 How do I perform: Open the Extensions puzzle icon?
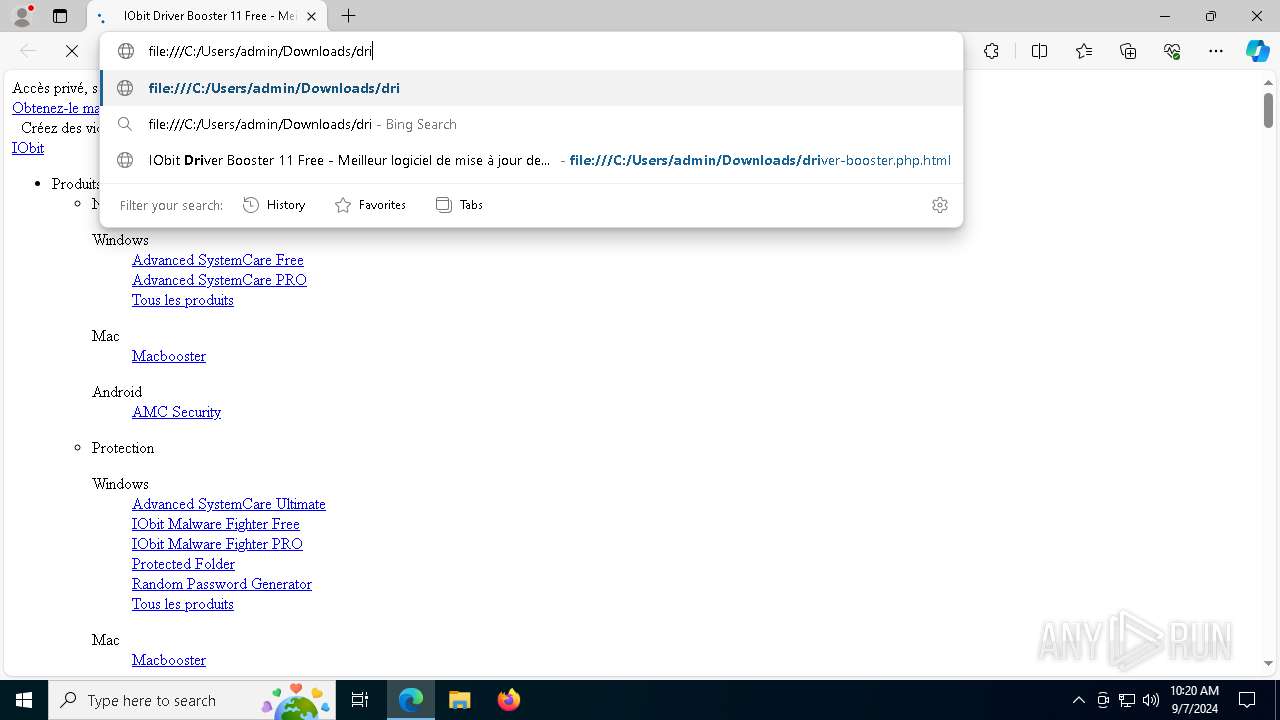(x=991, y=51)
